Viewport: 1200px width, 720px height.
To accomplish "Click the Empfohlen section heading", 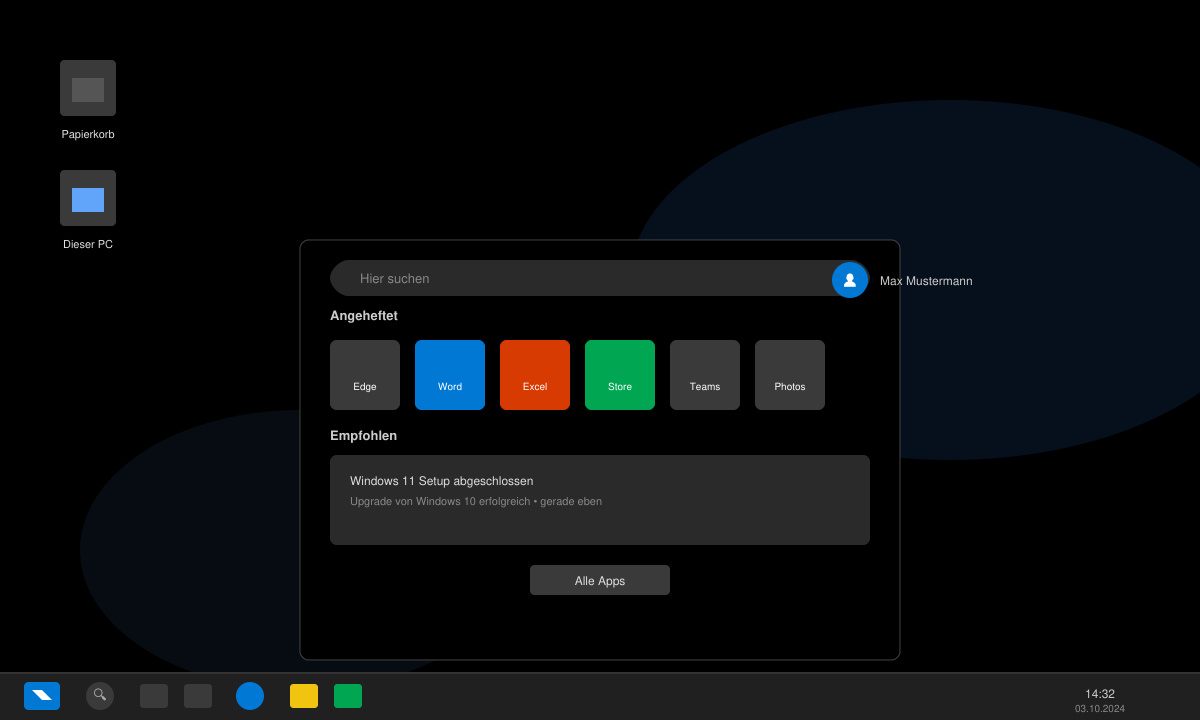I will pyautogui.click(x=364, y=436).
